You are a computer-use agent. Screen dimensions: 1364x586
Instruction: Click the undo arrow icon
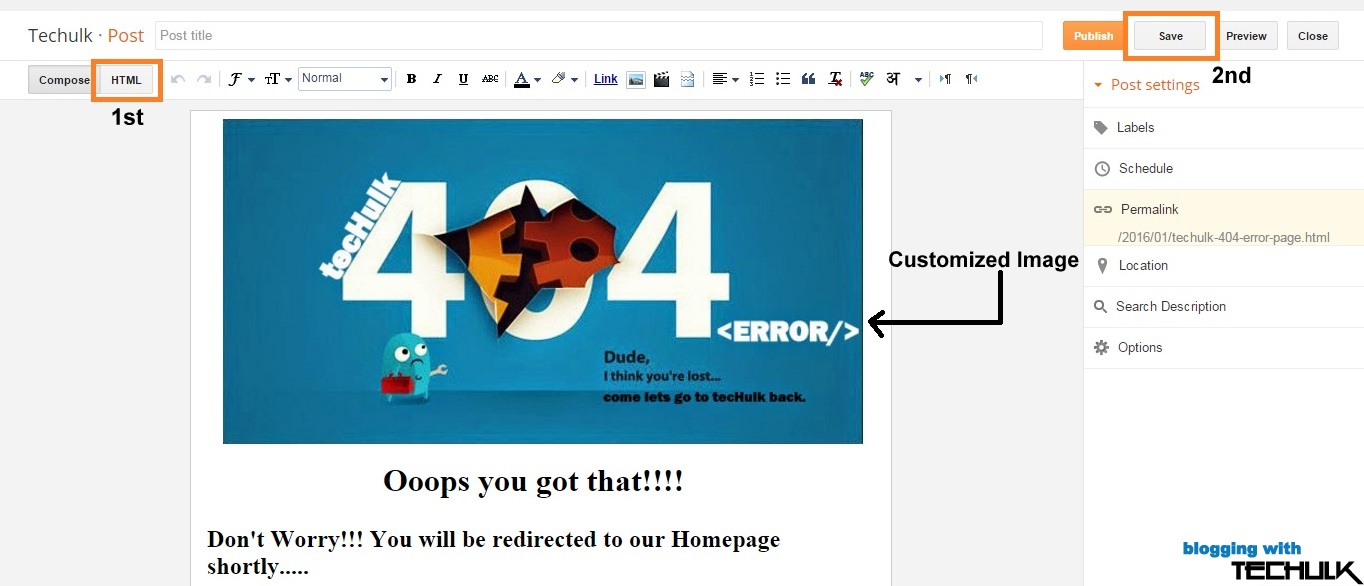[x=178, y=79]
